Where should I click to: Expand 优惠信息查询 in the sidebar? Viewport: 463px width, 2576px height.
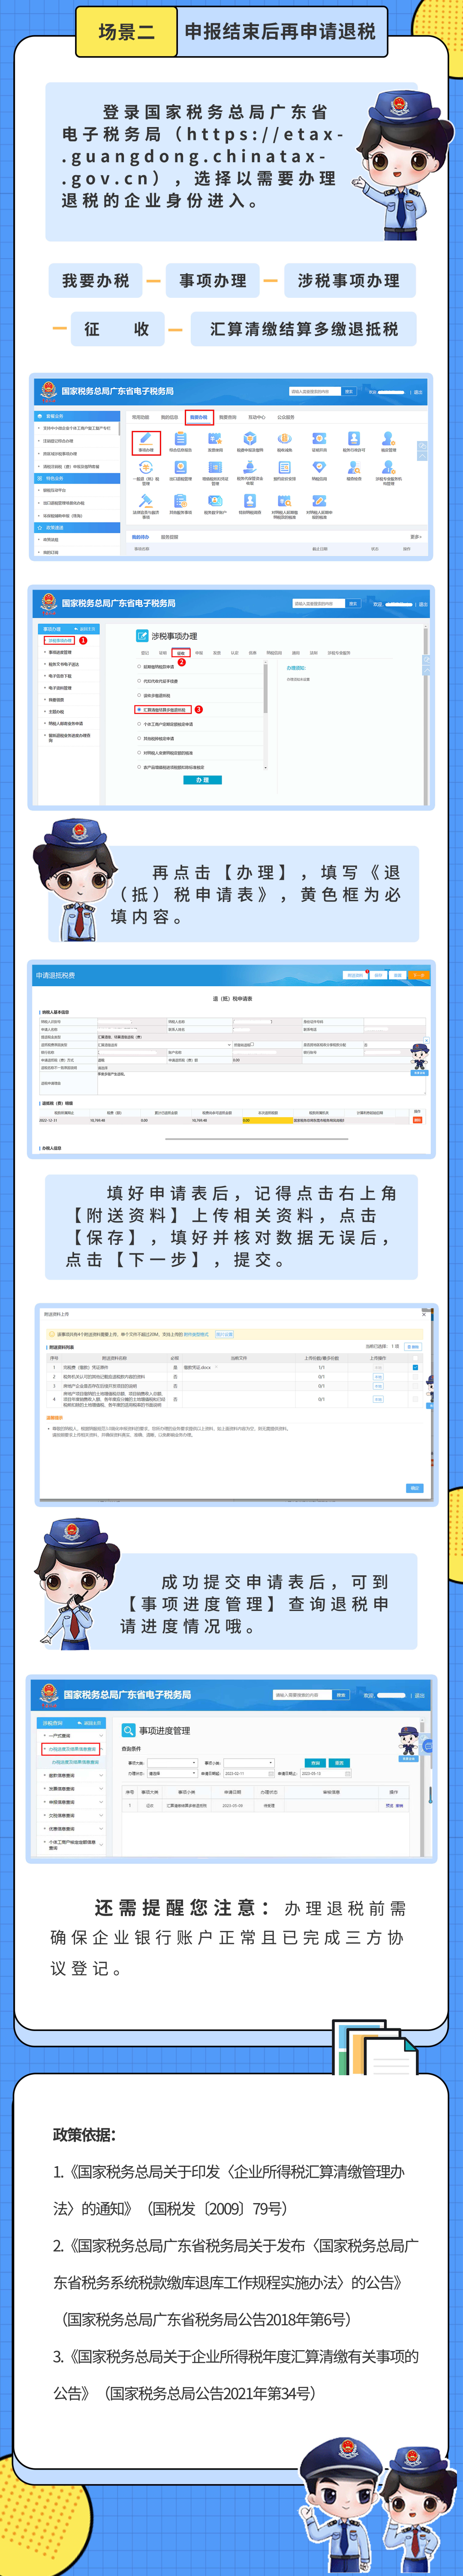[x=72, y=1828]
